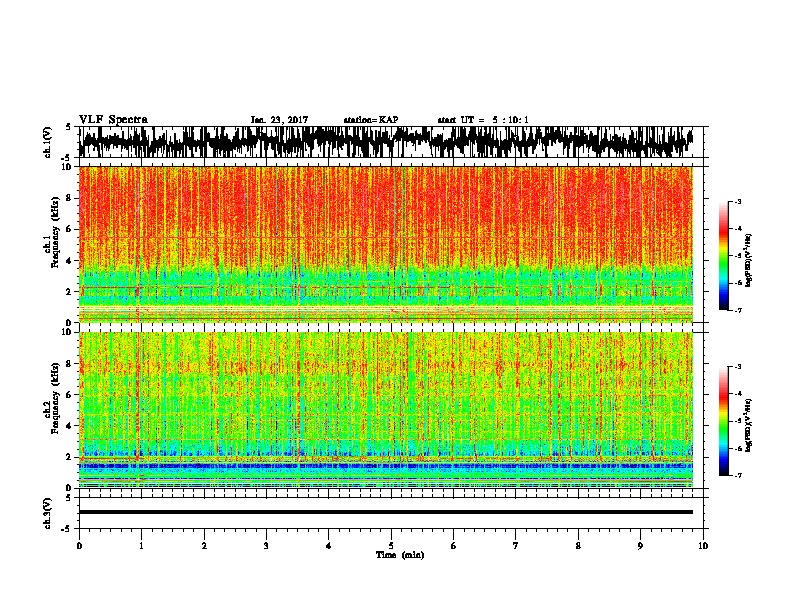Click the ch.1 spectrogram color bar
The image size is (792, 612).
pos(723,256)
